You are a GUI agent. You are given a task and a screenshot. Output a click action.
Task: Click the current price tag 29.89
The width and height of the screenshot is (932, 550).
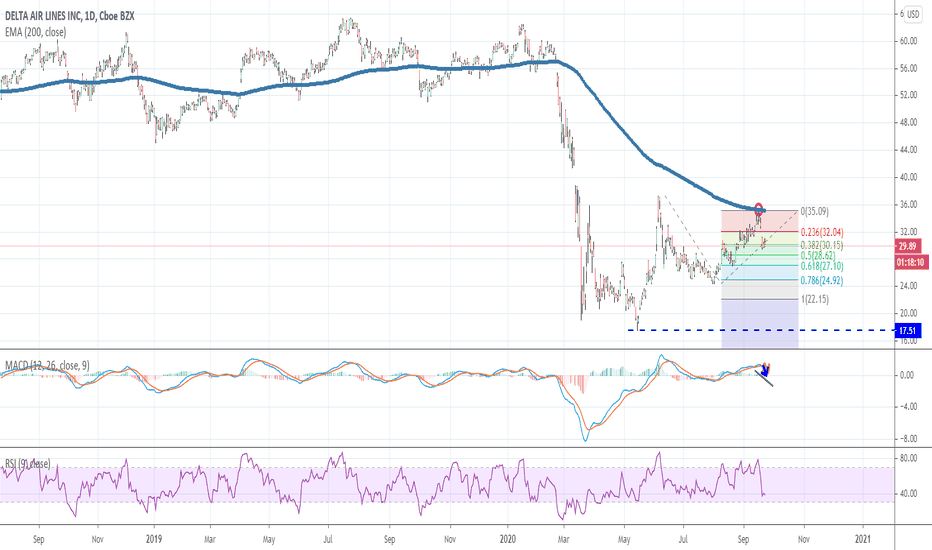click(x=907, y=246)
